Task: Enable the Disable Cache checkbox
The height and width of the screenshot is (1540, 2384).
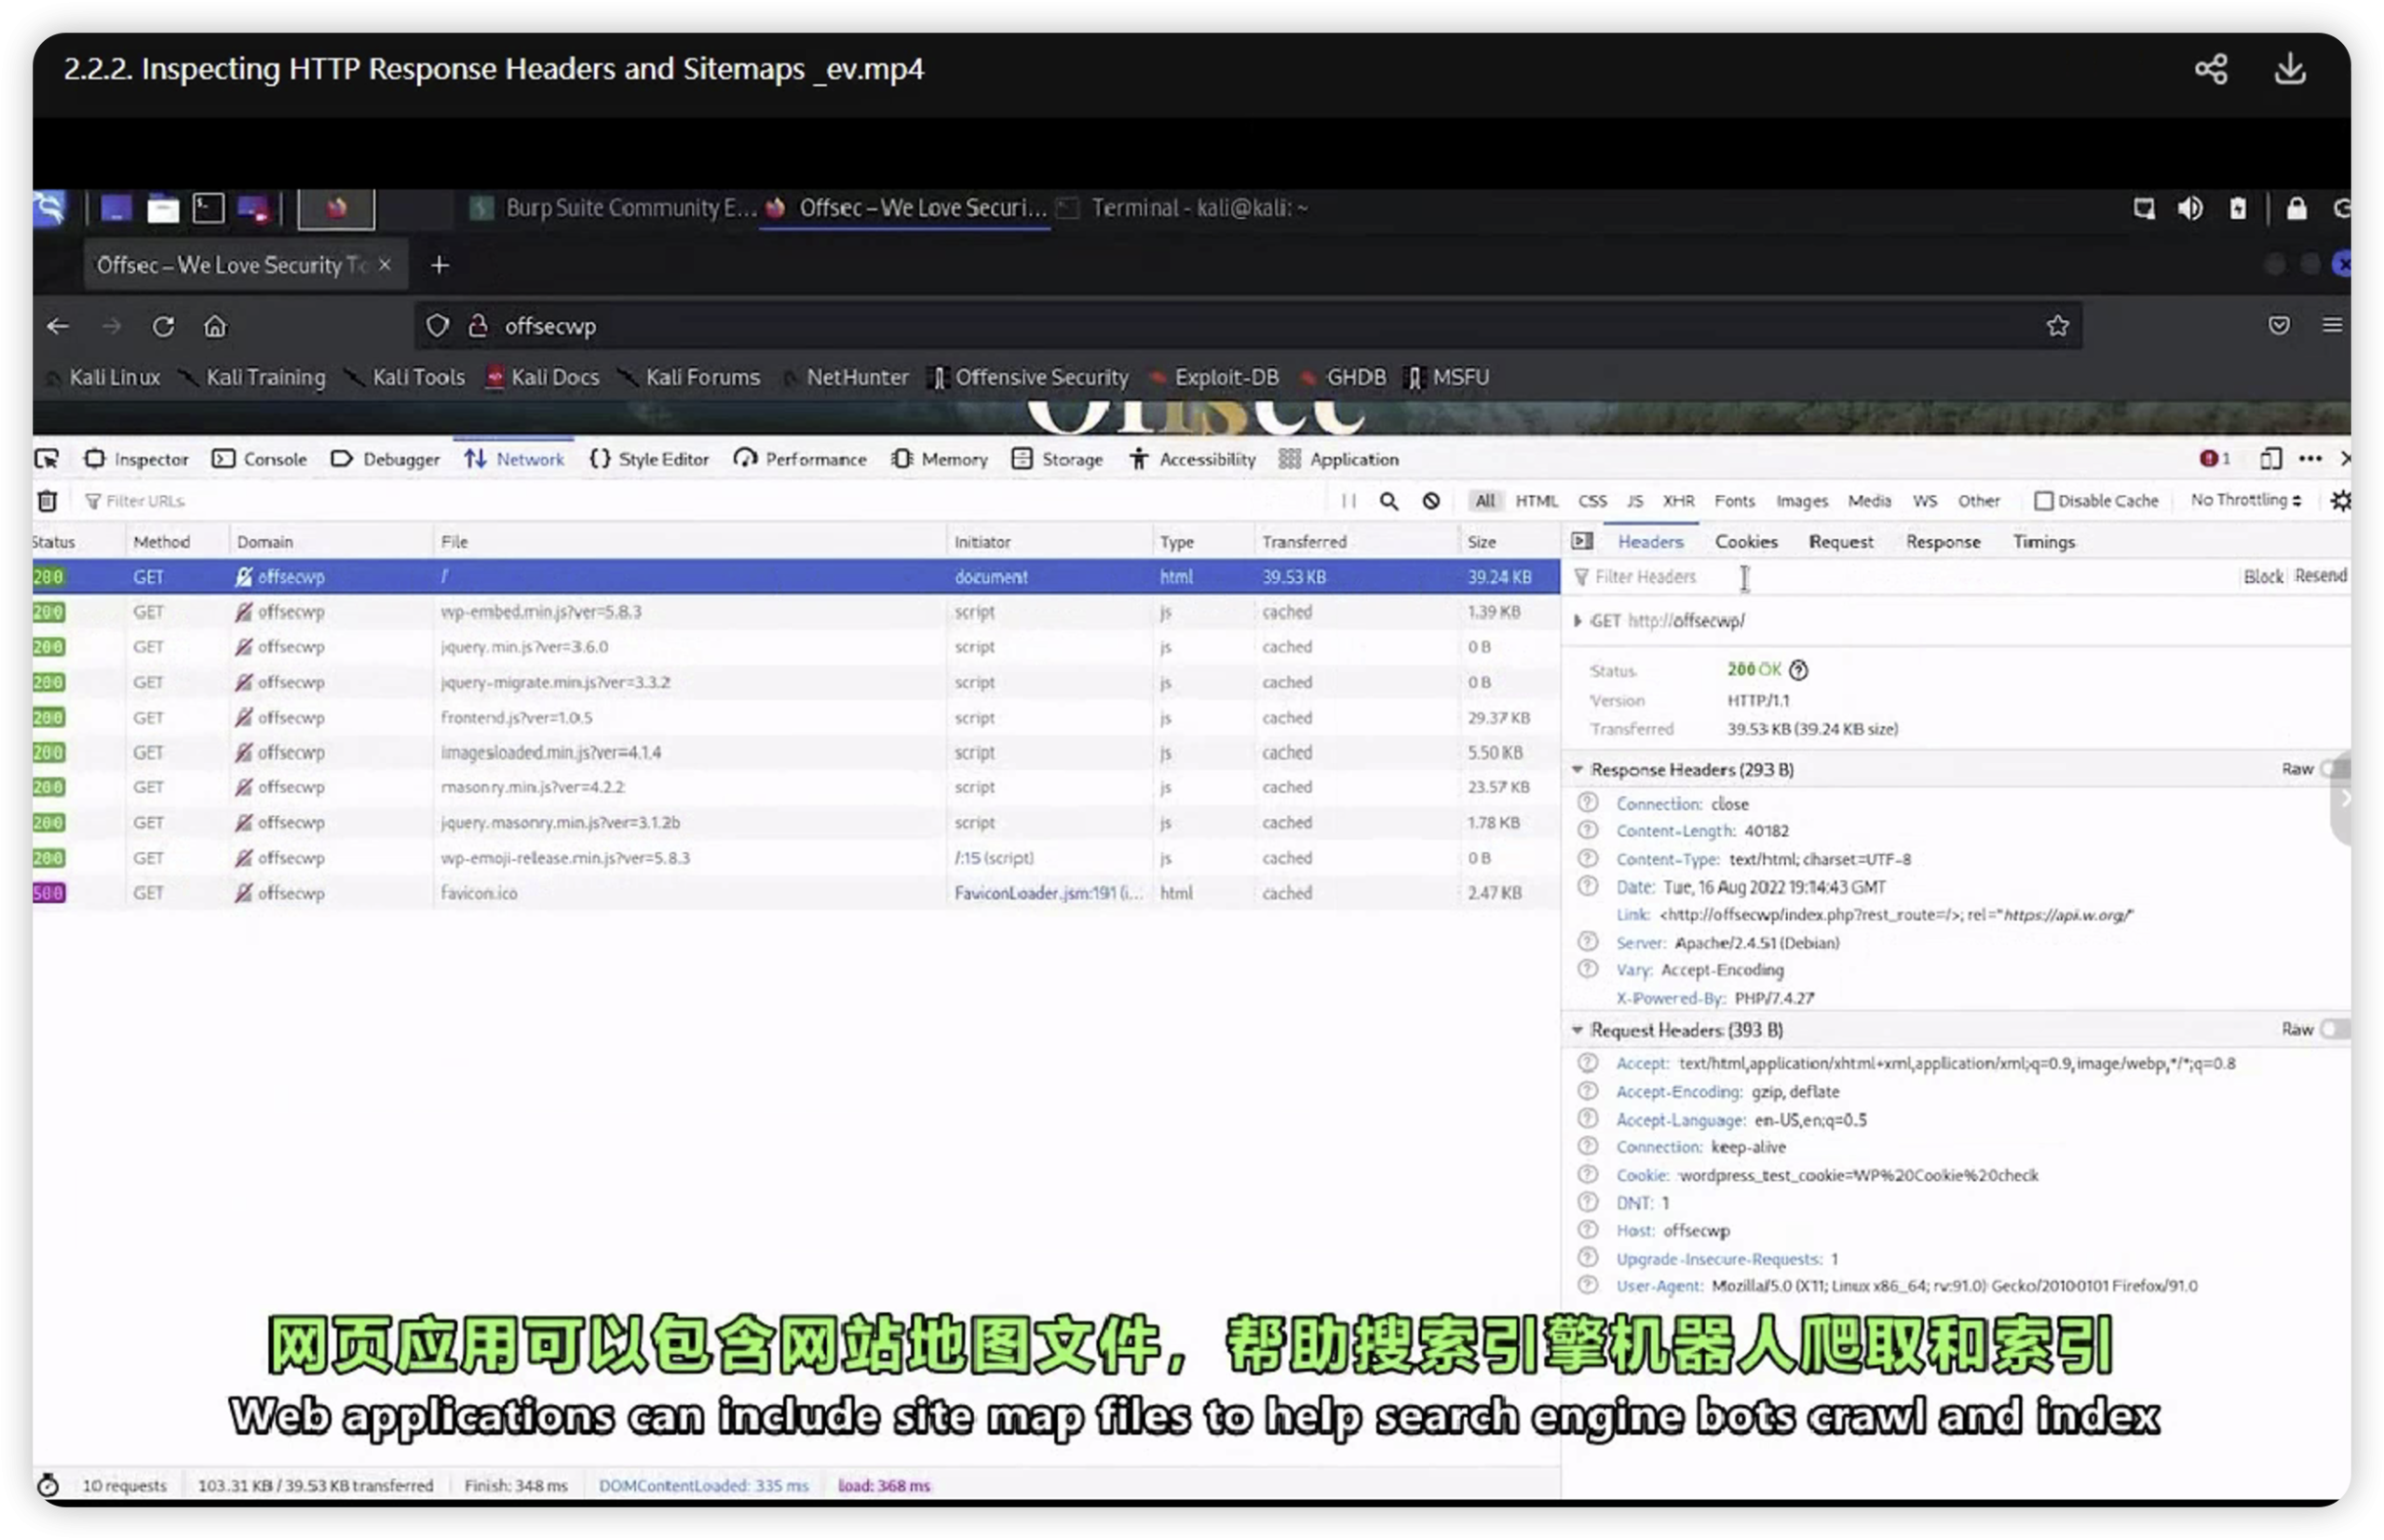Action: tap(2043, 501)
